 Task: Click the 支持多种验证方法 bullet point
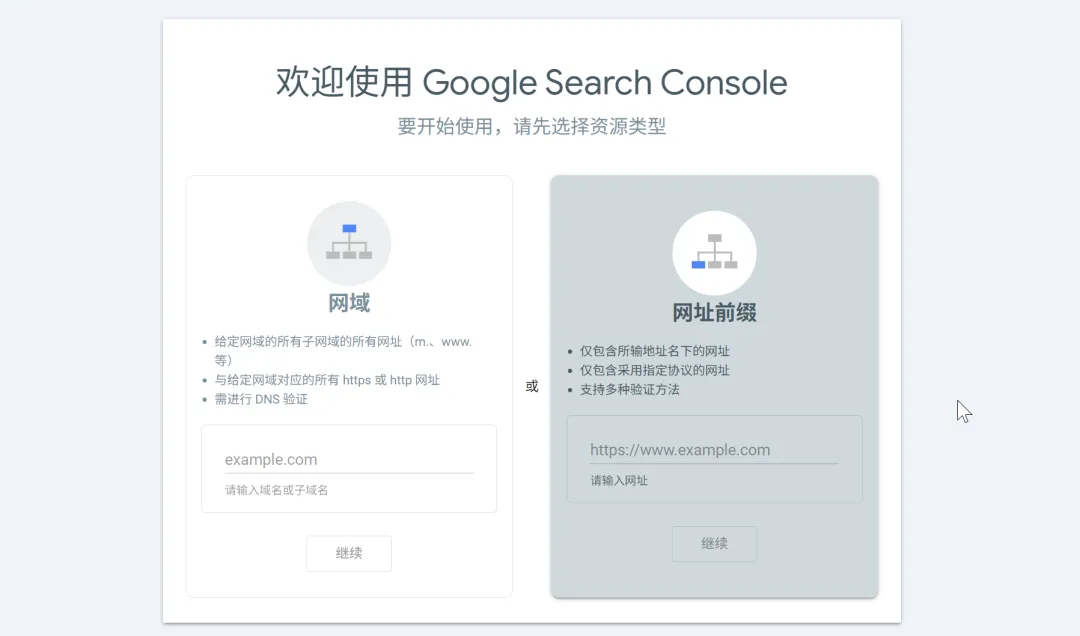(x=629, y=389)
